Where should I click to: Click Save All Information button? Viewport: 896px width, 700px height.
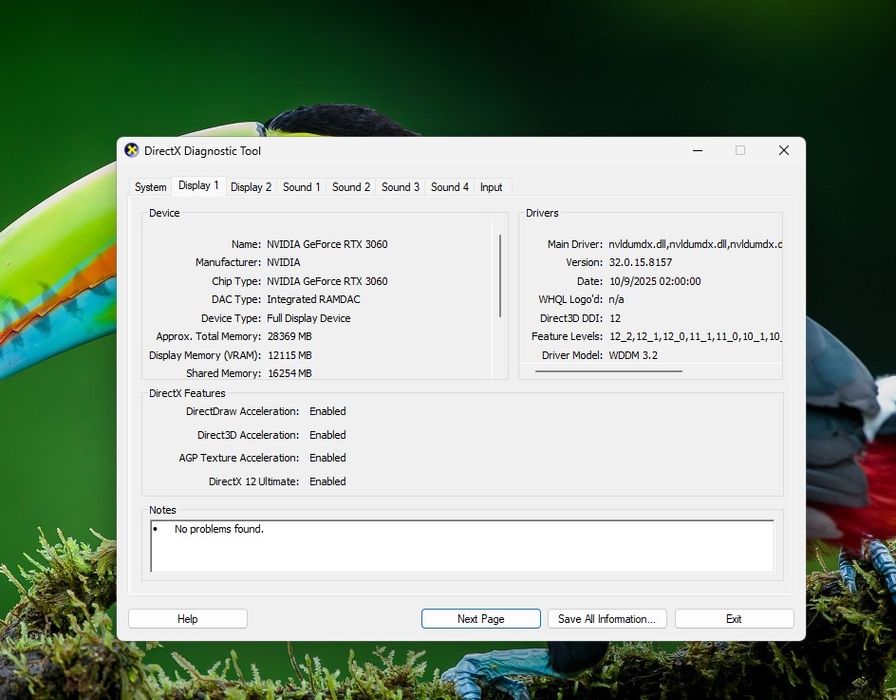coord(607,619)
